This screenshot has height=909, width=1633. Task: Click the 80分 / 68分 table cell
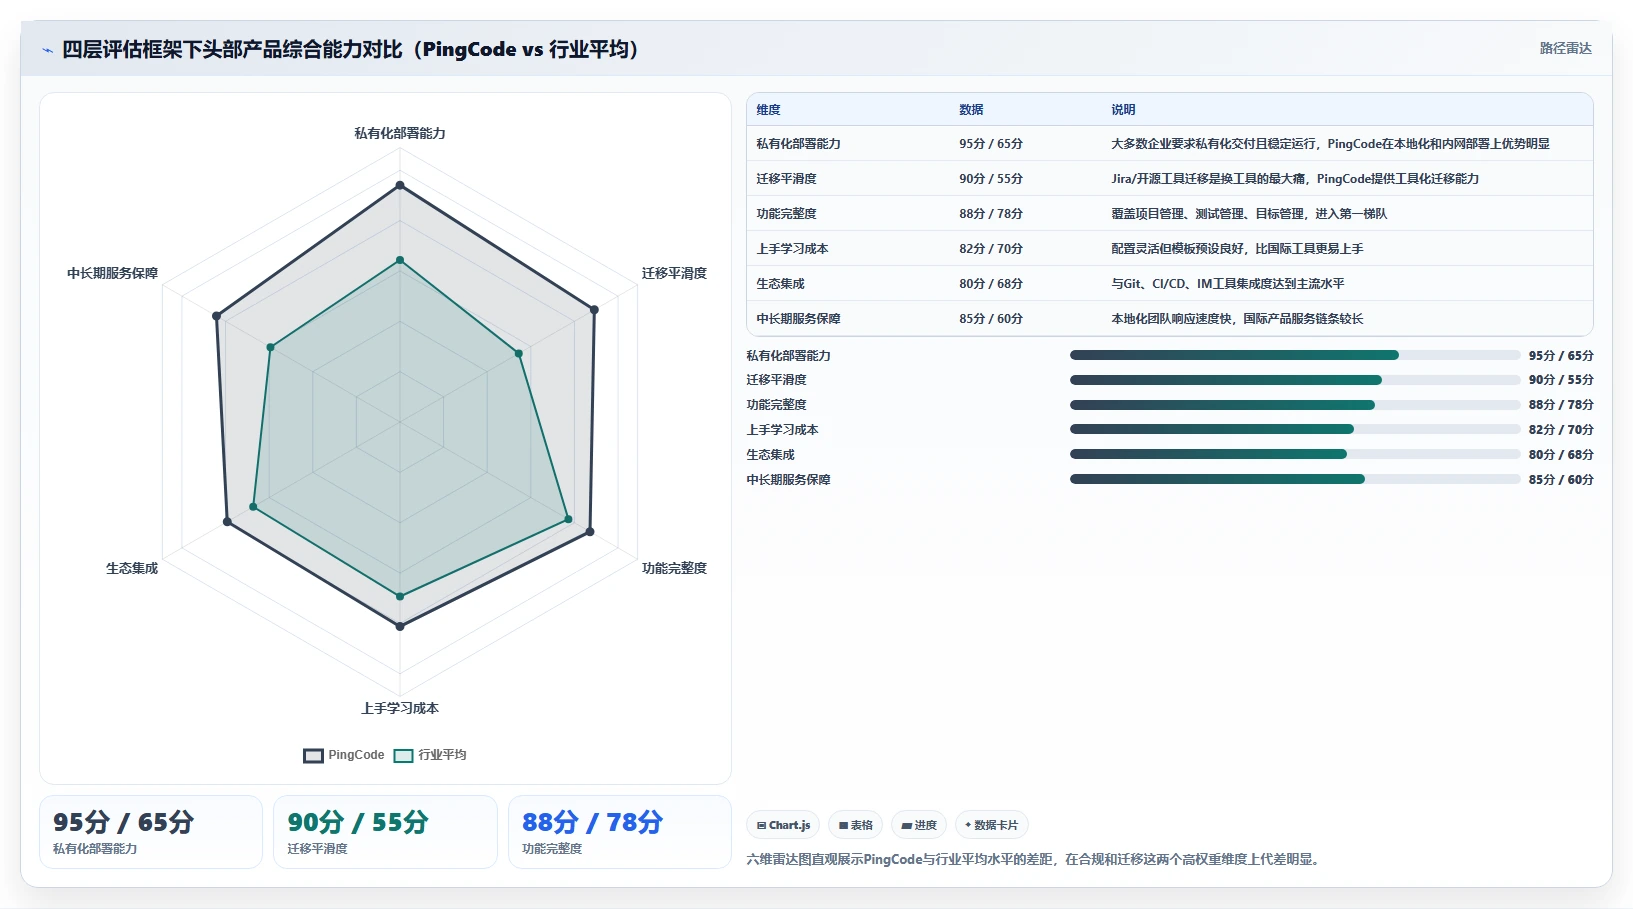coord(991,284)
